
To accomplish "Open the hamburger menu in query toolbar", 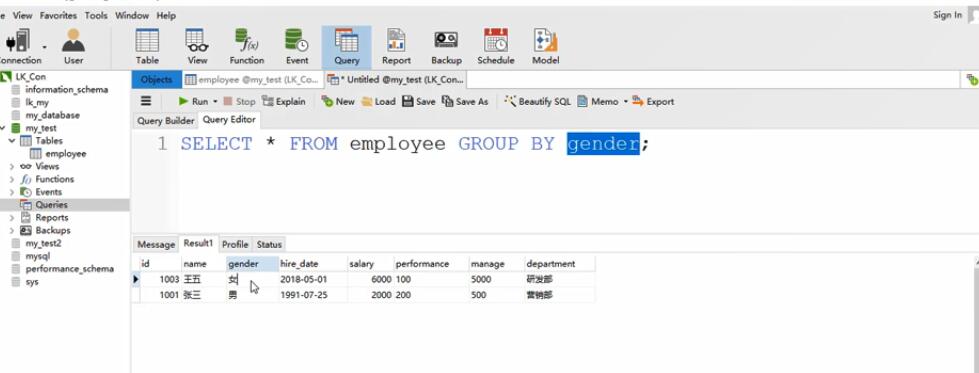I will pyautogui.click(x=145, y=101).
